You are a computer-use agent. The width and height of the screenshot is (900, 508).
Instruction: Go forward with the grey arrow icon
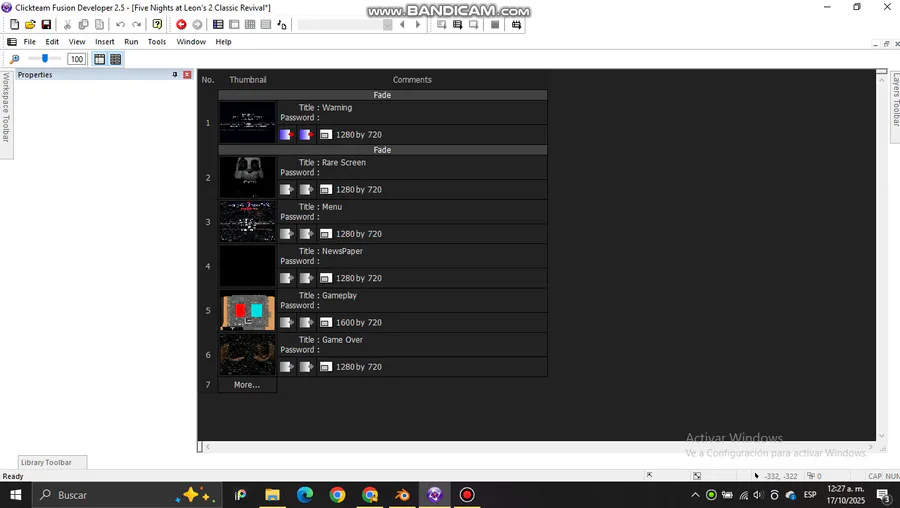click(x=197, y=24)
